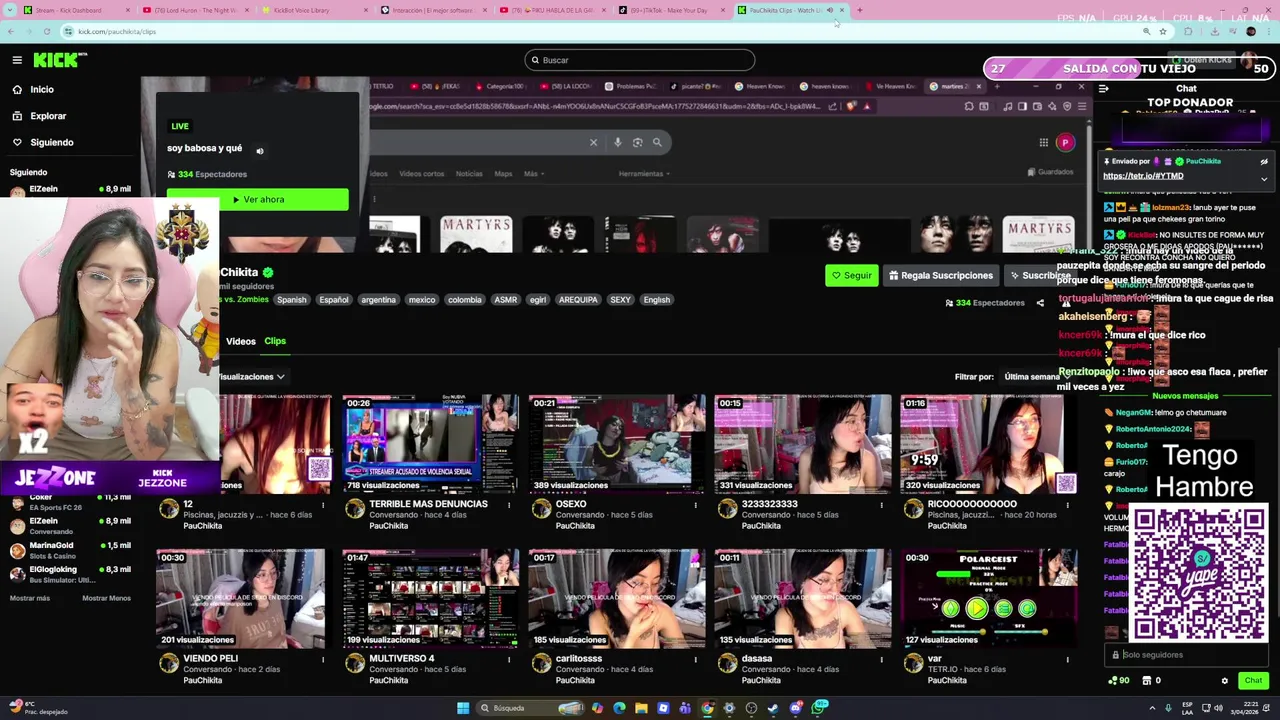
Task: Open options menu for carlitossss clip
Action: [695, 659]
